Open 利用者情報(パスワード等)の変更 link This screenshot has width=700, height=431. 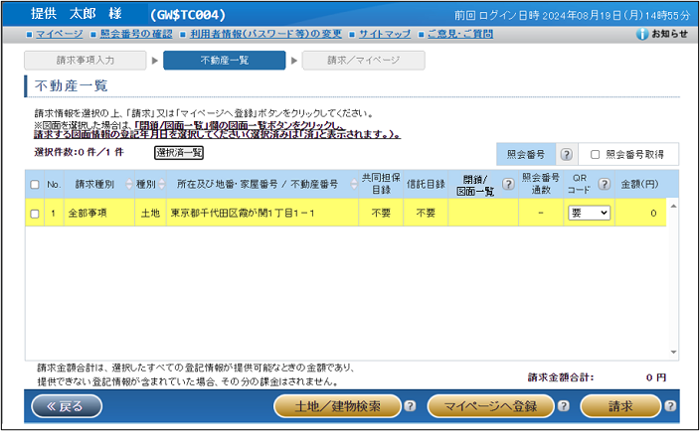click(266, 34)
